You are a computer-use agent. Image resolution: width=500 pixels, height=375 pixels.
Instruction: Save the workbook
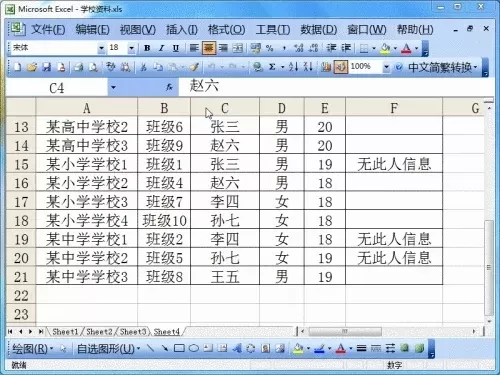click(47, 67)
